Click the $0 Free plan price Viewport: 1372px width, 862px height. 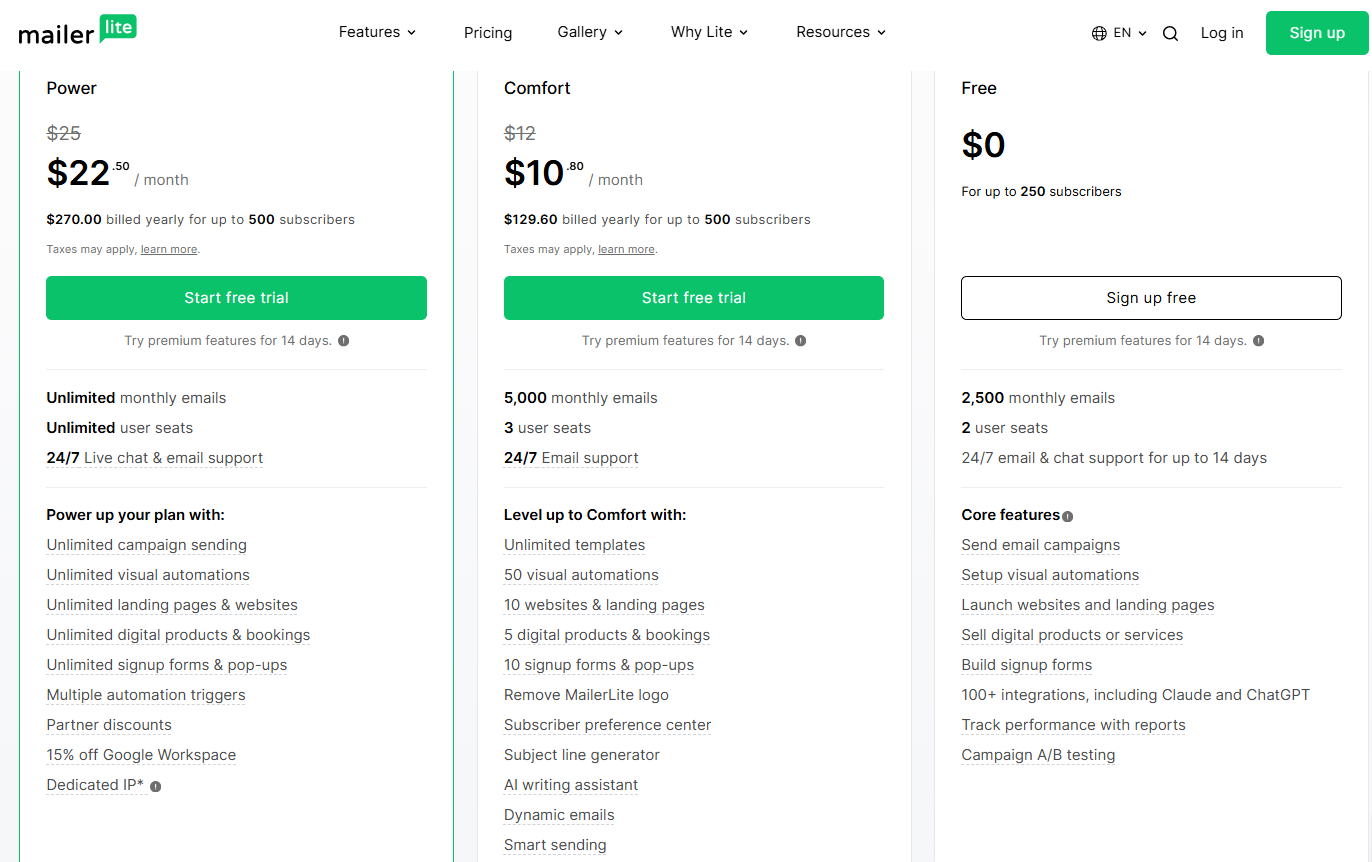pyautogui.click(x=983, y=145)
